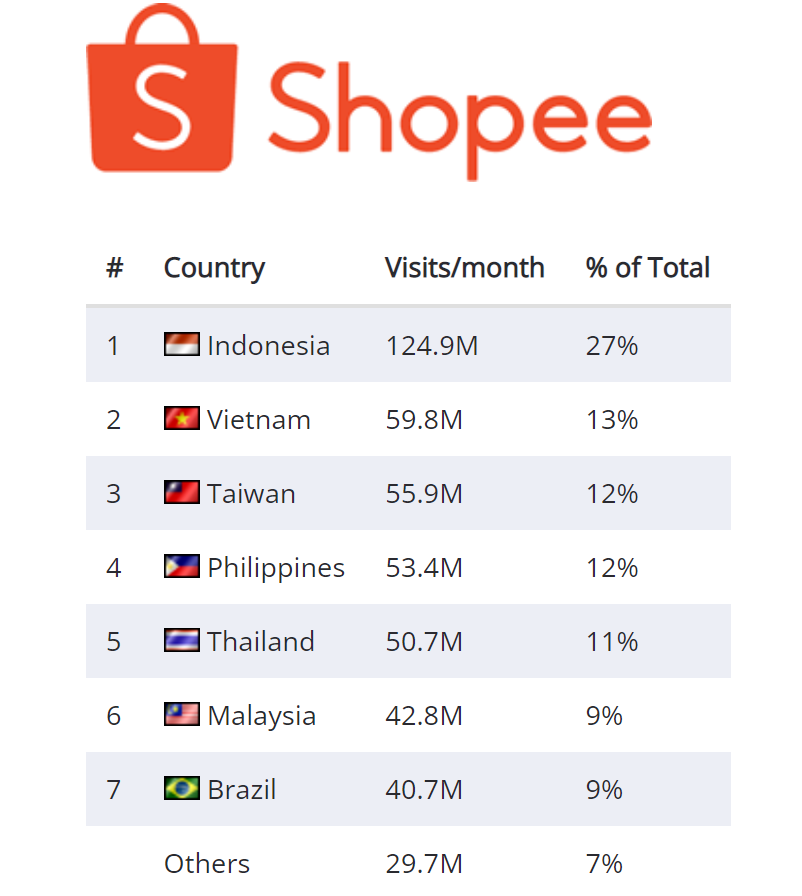Click the Brazil flag icon
The image size is (802, 896).
[182, 789]
